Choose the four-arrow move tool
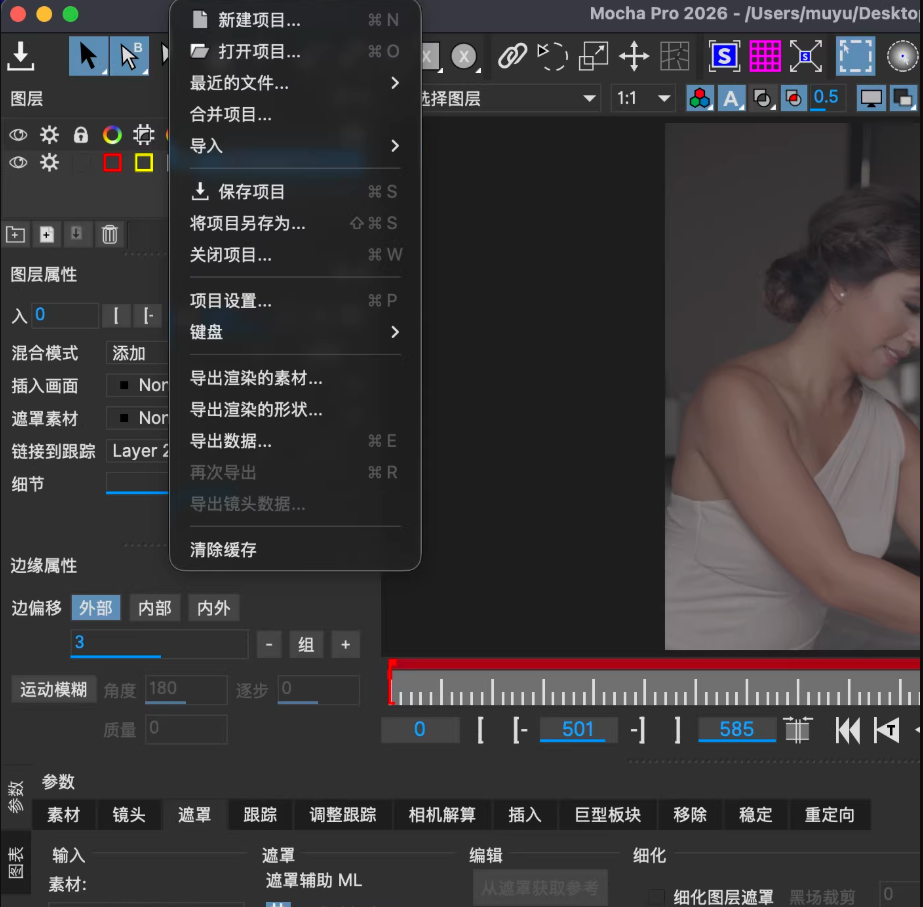Image resolution: width=923 pixels, height=907 pixels. pyautogui.click(x=634, y=56)
